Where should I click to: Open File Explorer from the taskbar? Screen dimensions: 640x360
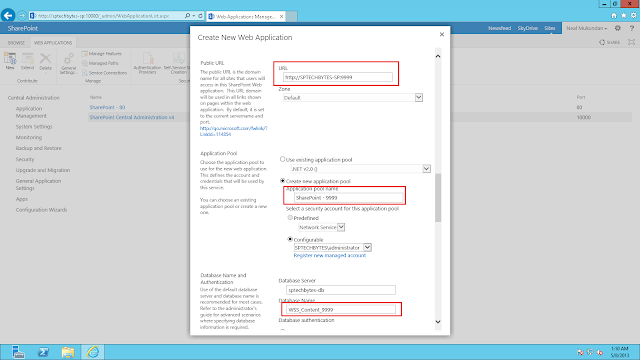pyautogui.click(x=68, y=352)
